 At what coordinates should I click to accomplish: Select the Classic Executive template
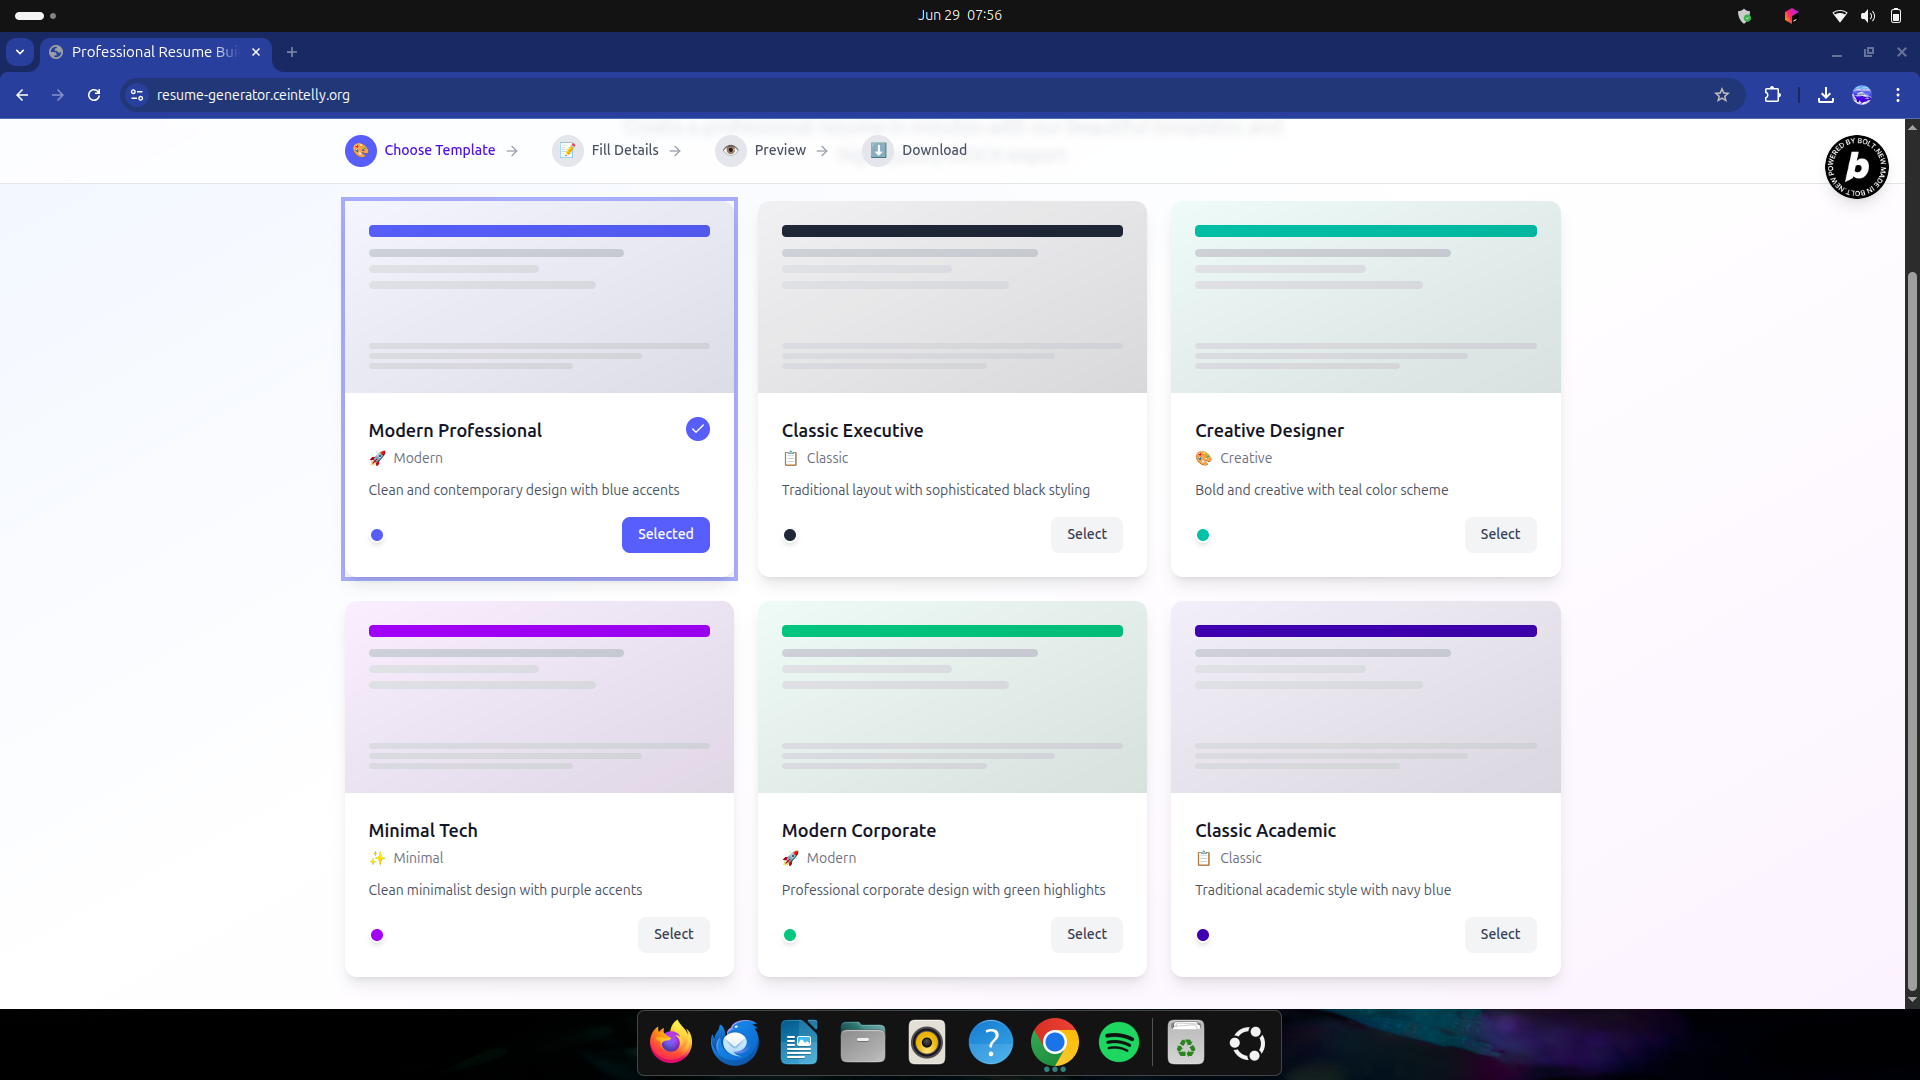[x=1086, y=534]
